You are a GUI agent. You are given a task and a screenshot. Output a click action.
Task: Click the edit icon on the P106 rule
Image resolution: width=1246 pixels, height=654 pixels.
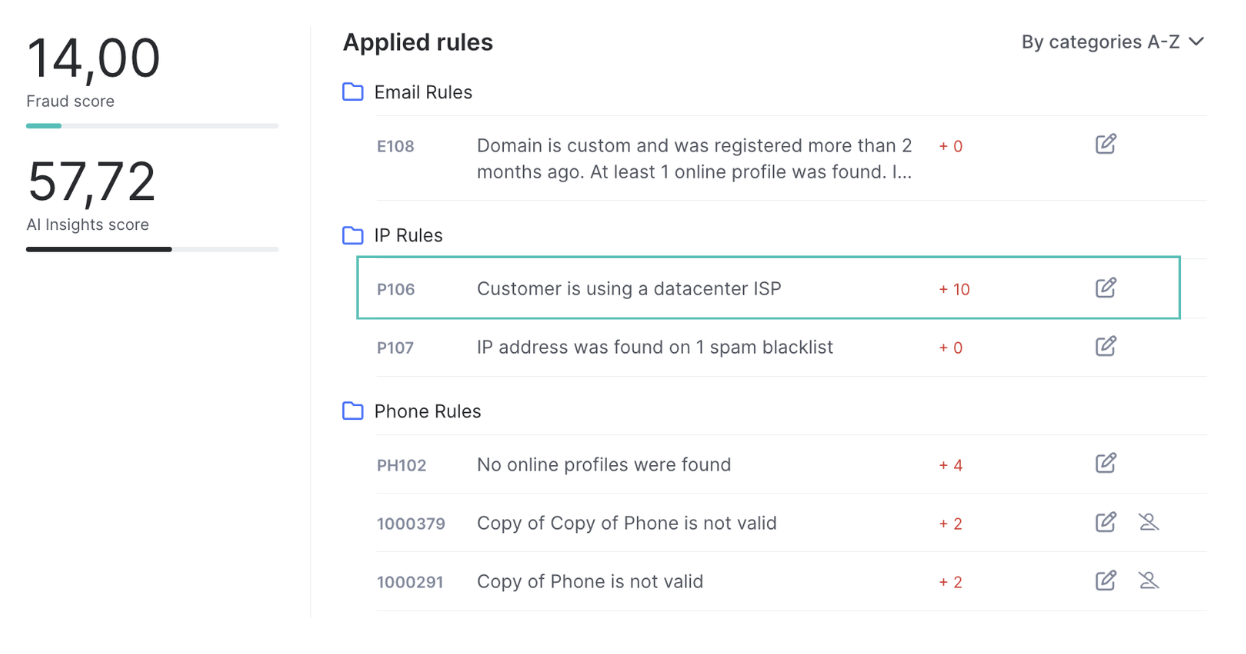[x=1106, y=287]
